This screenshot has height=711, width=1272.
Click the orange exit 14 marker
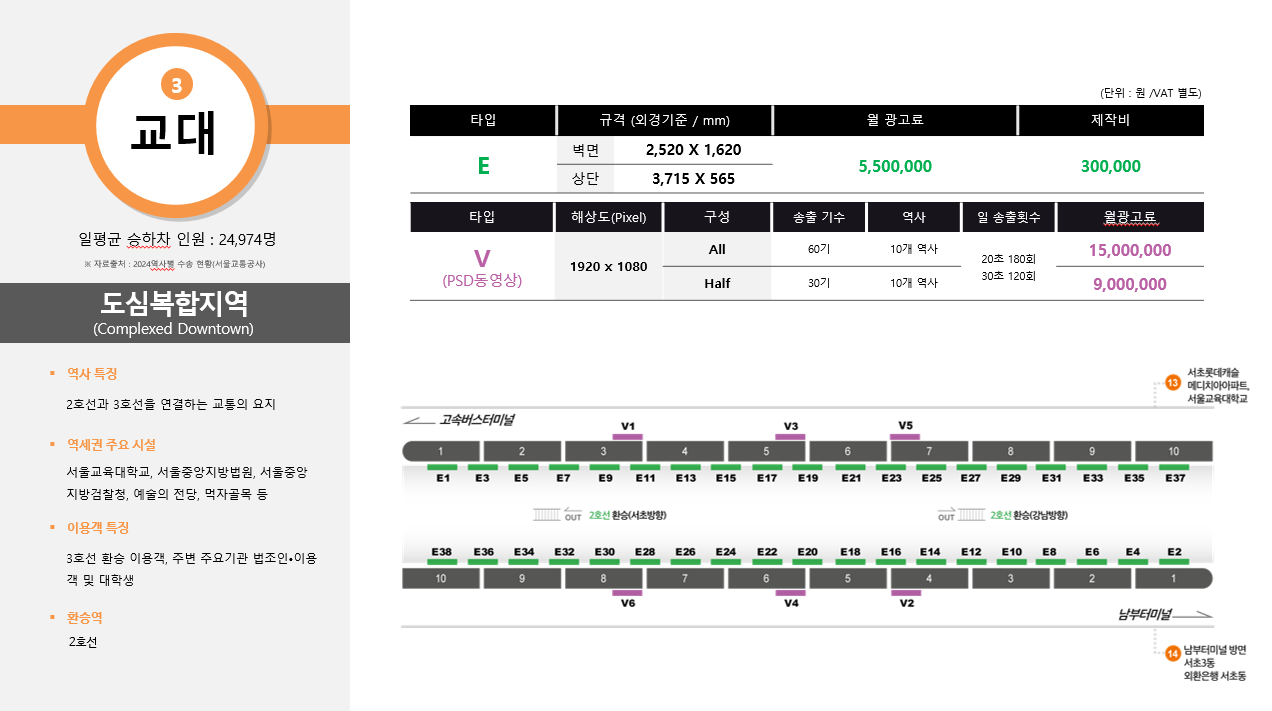(x=1173, y=655)
